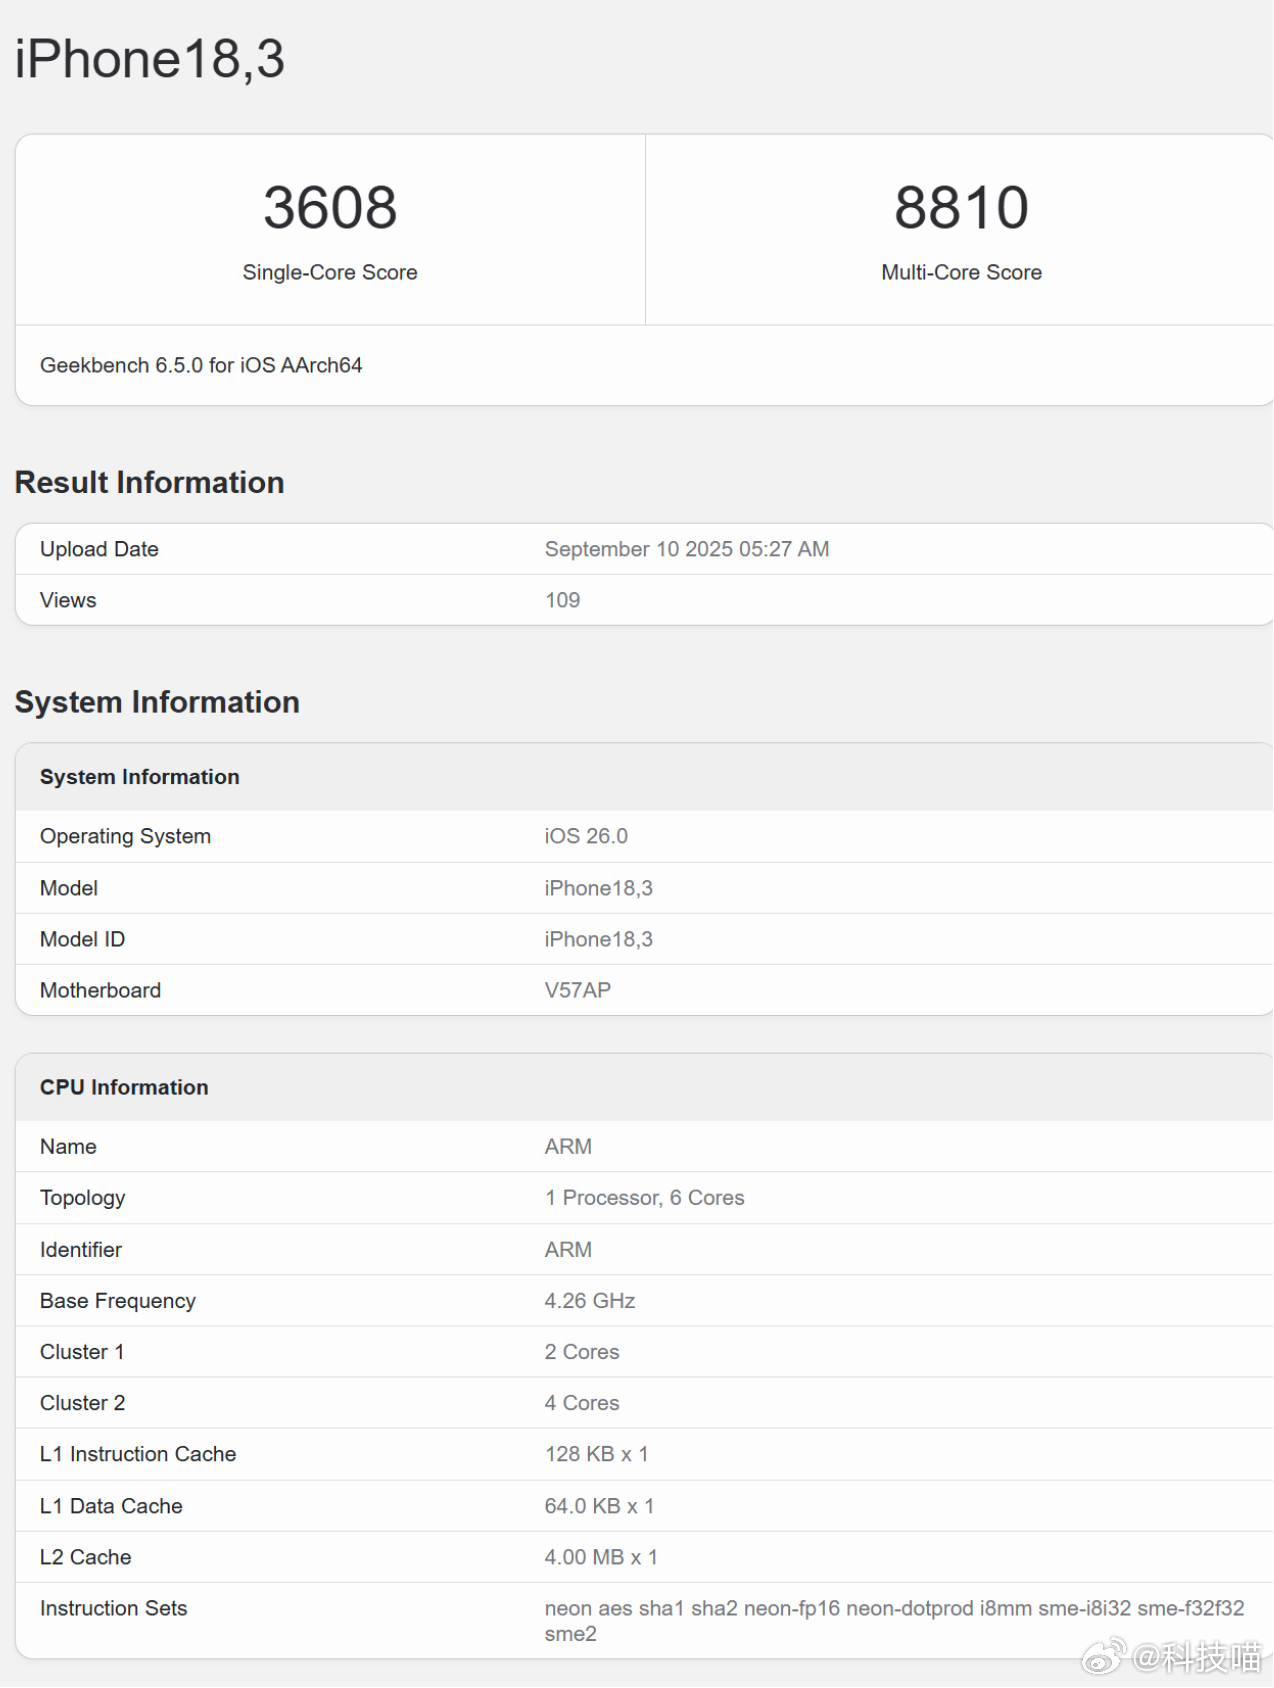The height and width of the screenshot is (1688, 1274).
Task: Click the L1 Instruction Cache label
Action: click(x=138, y=1454)
